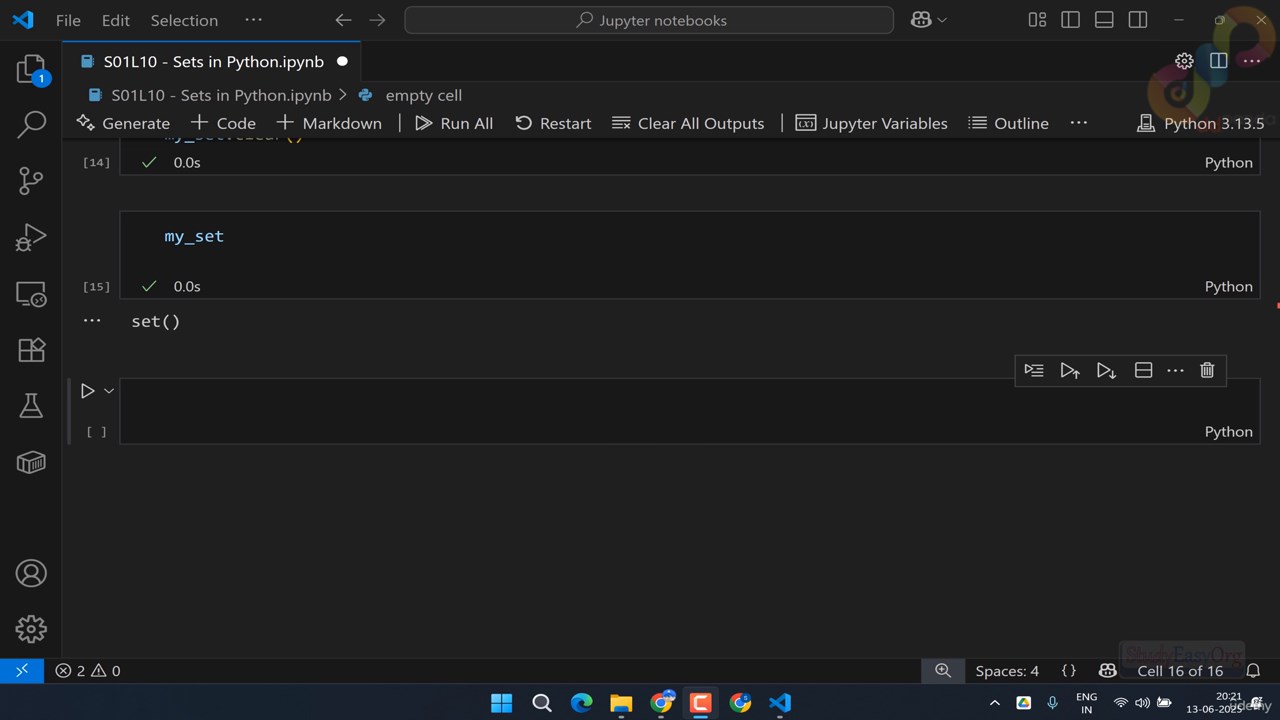This screenshot has width=1280, height=720.
Task: Click the Jupyter notebooks command search box
Action: [x=649, y=20]
